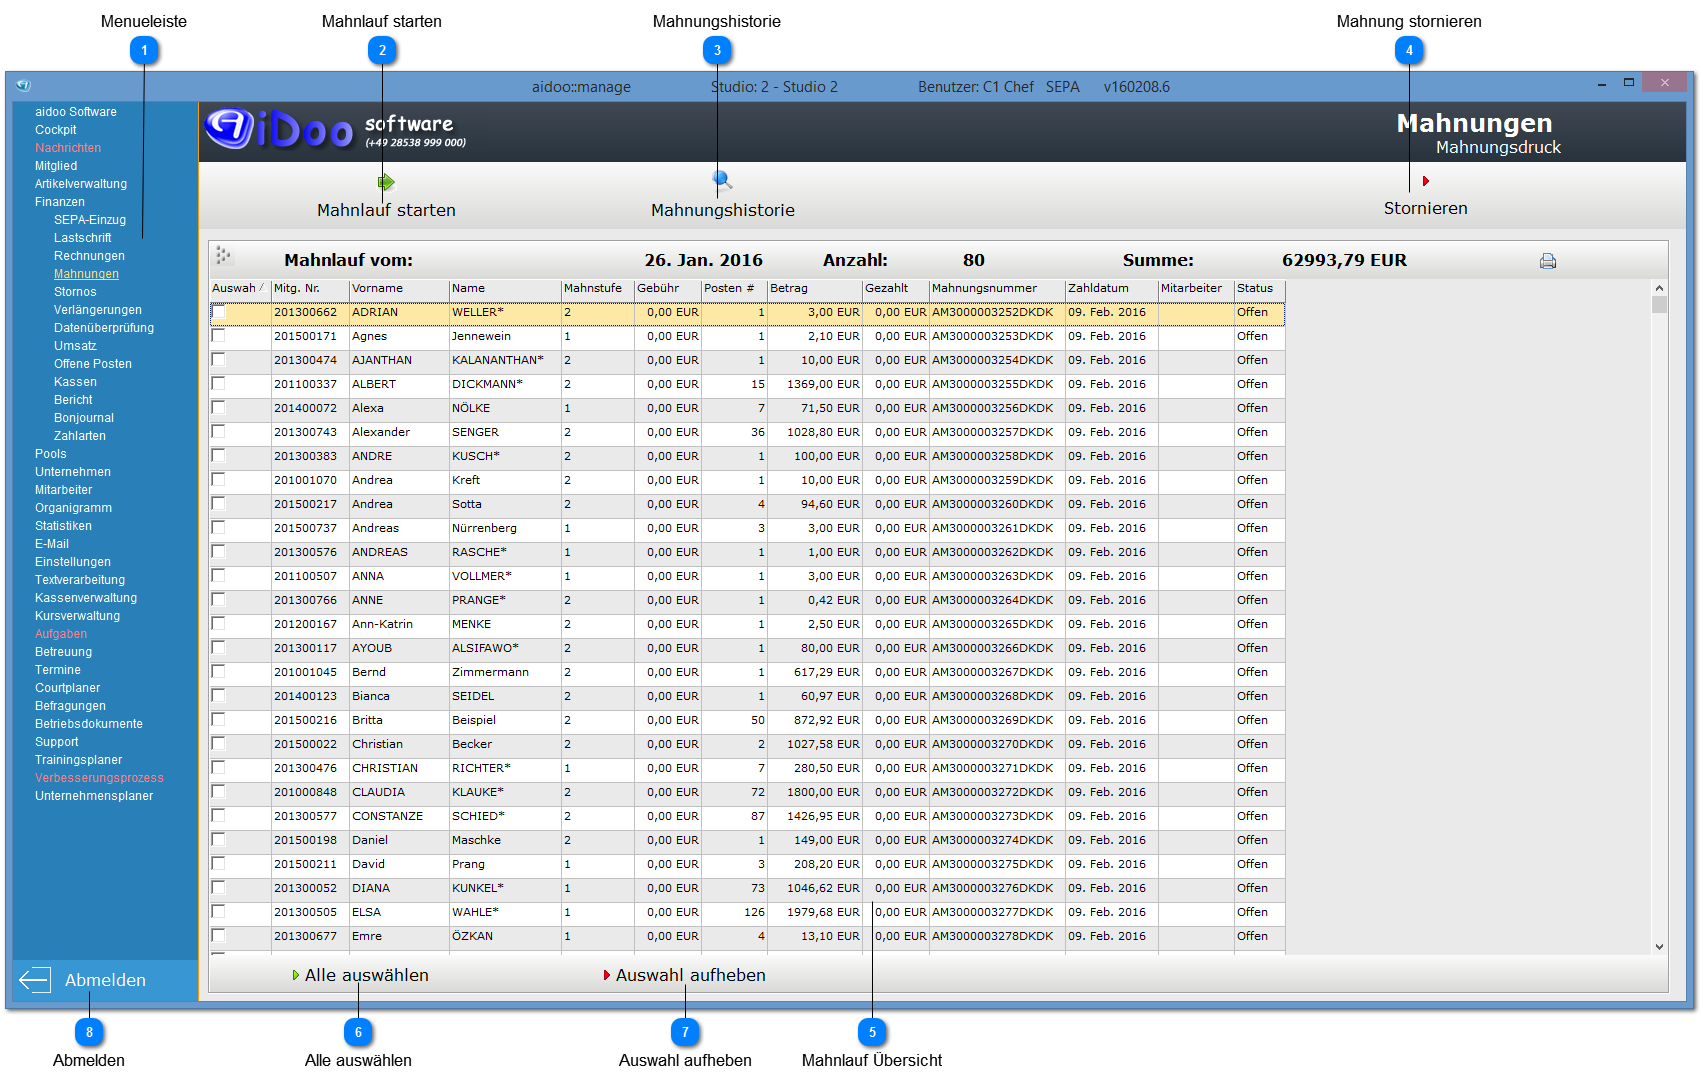Click the cell 'AM3000003269DKDK'

(x=997, y=720)
